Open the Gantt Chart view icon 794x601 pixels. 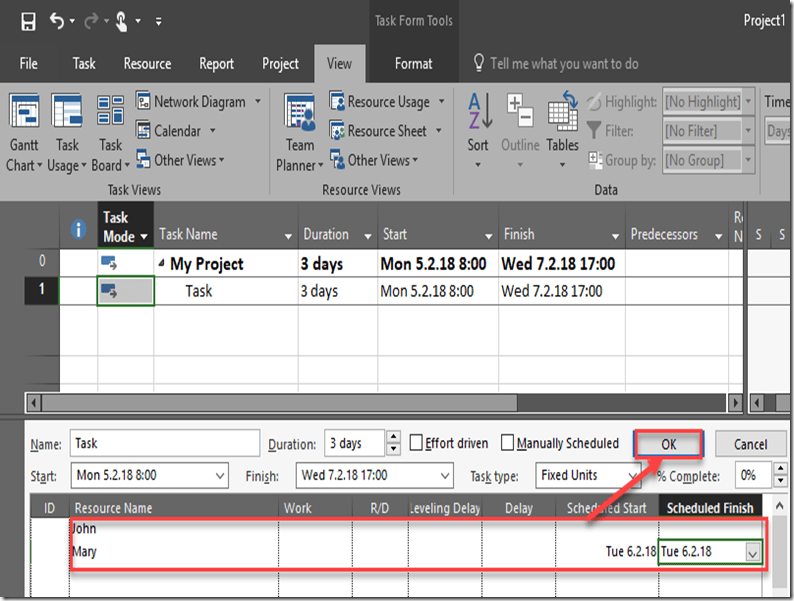(24, 111)
